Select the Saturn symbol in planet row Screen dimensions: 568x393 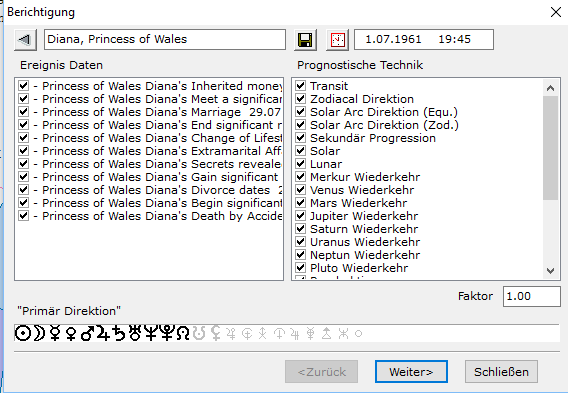tap(118, 334)
